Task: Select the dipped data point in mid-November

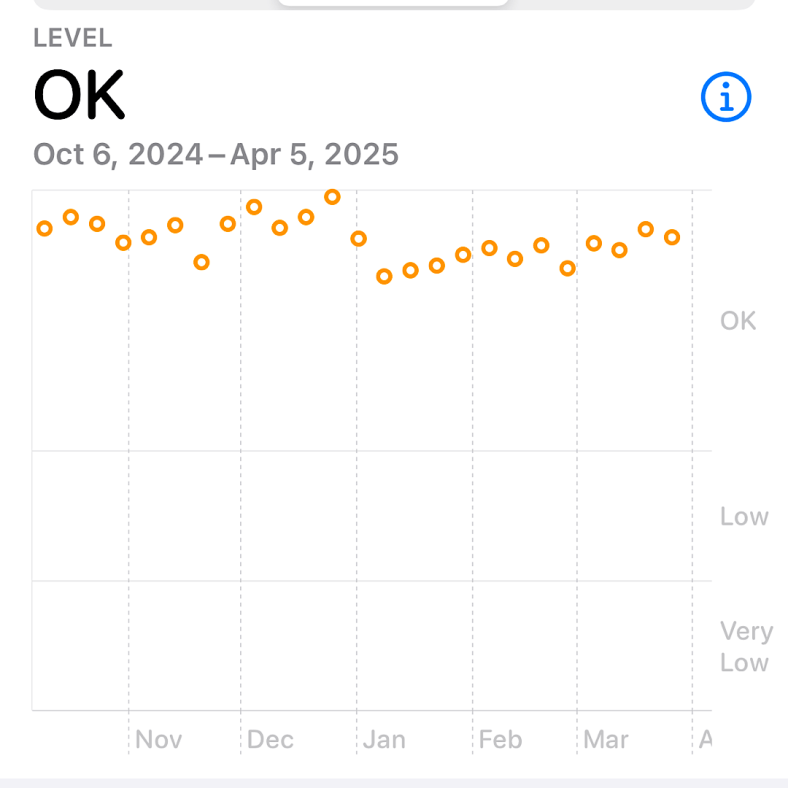Action: (x=201, y=262)
